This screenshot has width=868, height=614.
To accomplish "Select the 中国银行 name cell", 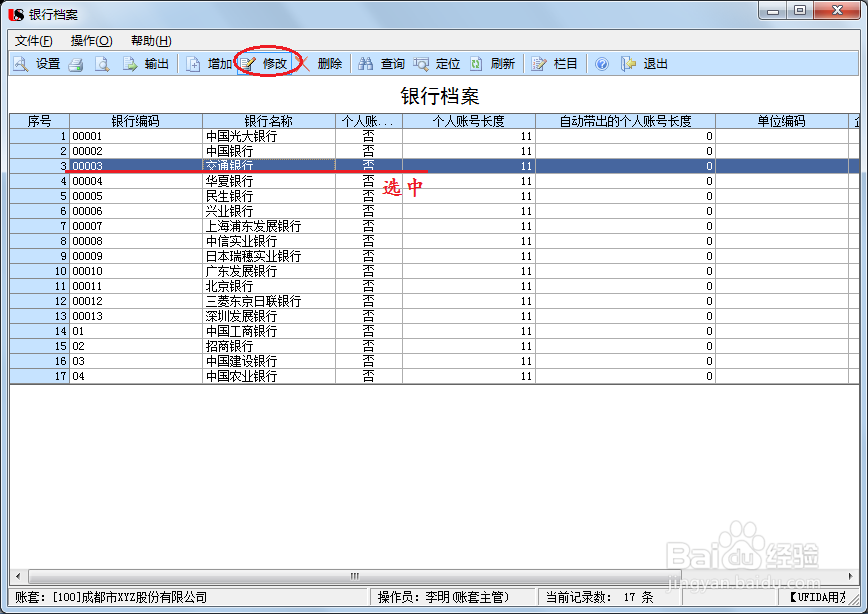I will (269, 151).
